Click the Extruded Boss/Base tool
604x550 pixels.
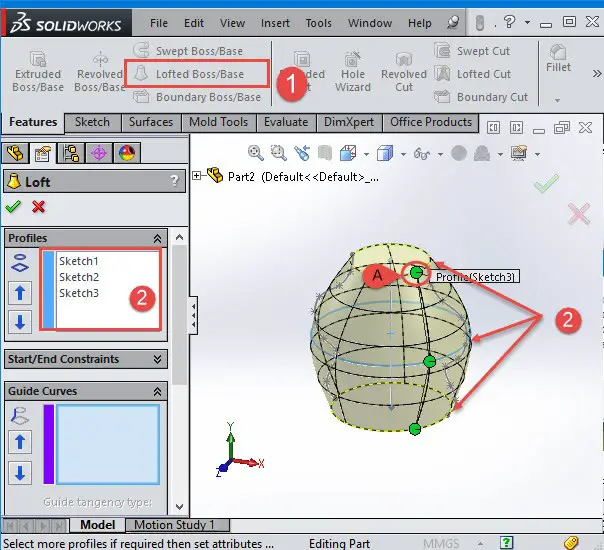pos(38,72)
